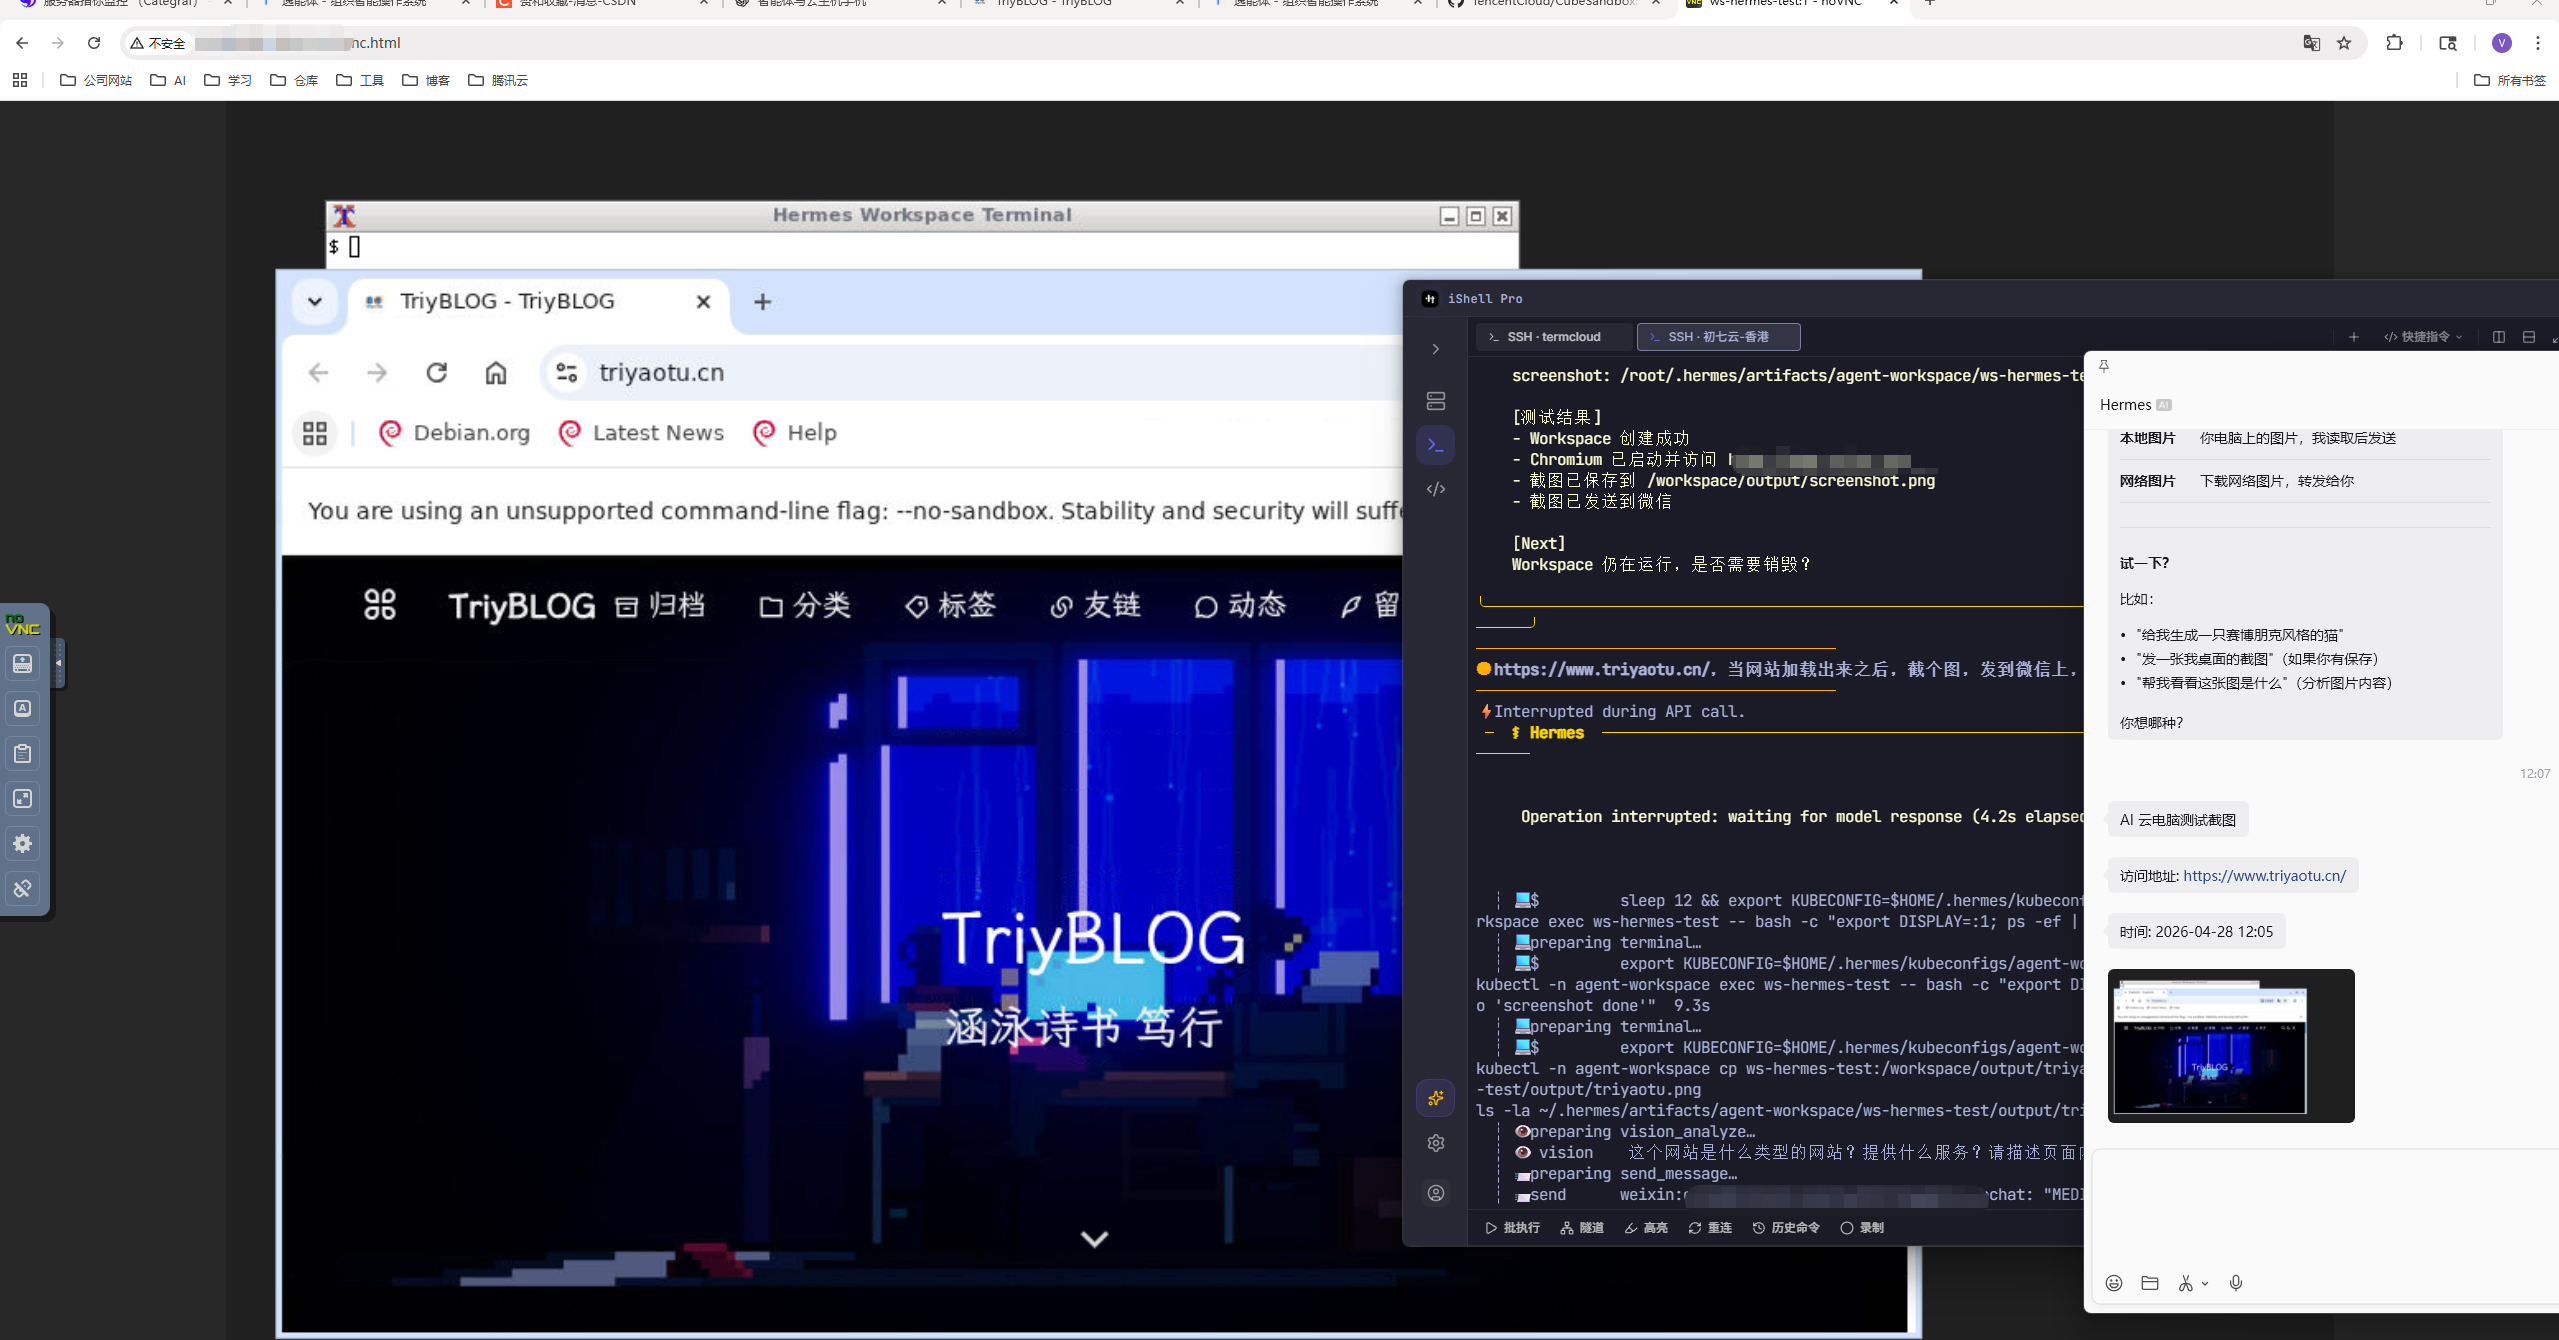
Task: Show the noVNC keyboard button
Action: coord(22,663)
